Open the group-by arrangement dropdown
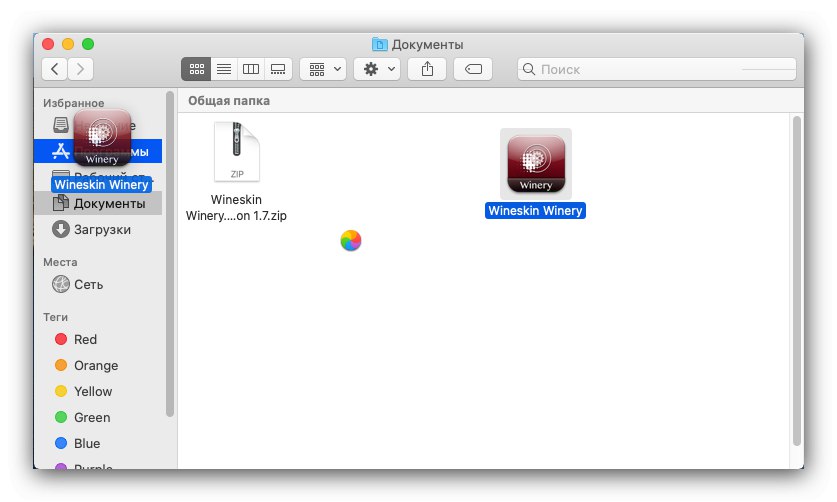Image resolution: width=837 pixels, height=502 pixels. click(x=323, y=69)
